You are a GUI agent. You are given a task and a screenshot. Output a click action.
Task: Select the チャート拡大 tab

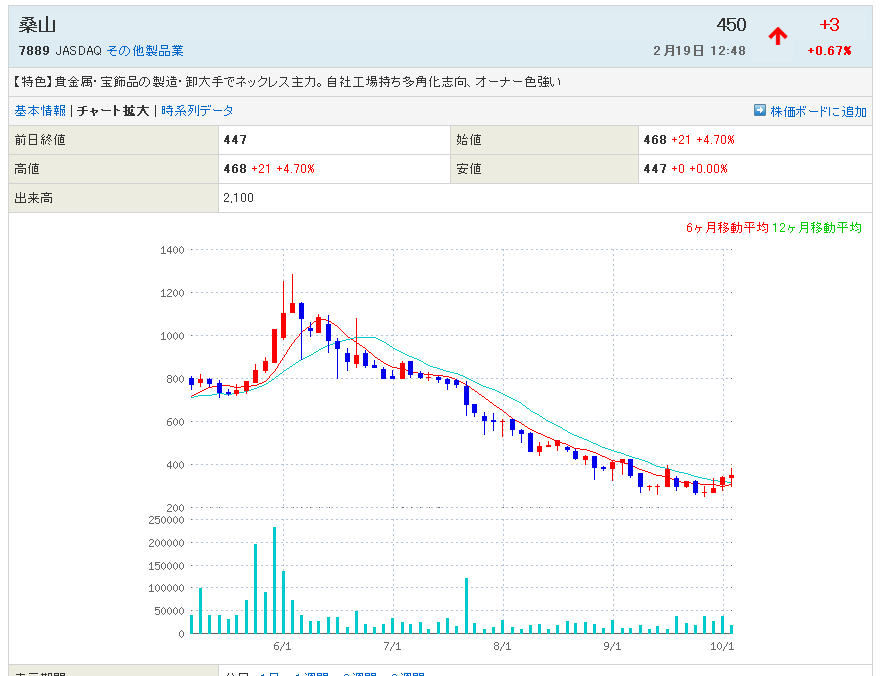click(113, 111)
